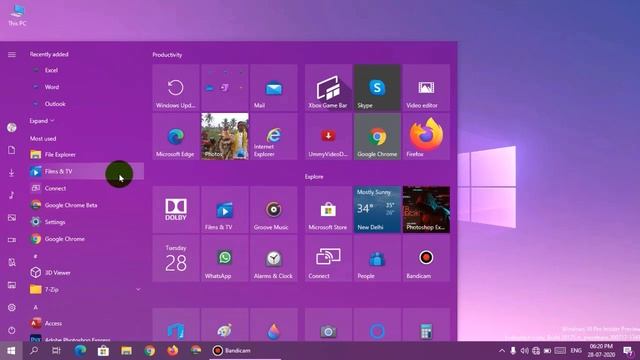Open taskbar Search
The height and width of the screenshot is (360, 640).
pos(34,351)
